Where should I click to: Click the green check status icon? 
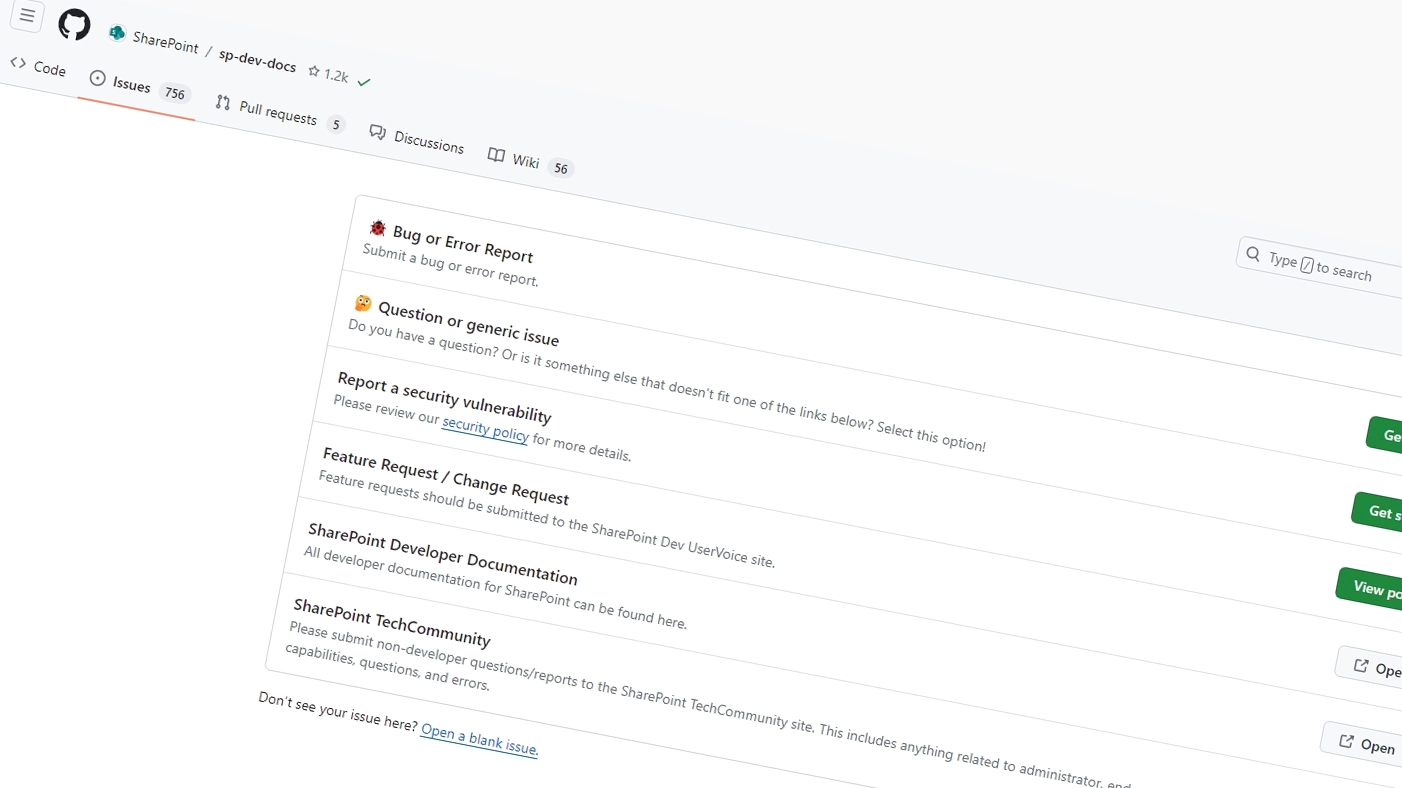tap(364, 82)
